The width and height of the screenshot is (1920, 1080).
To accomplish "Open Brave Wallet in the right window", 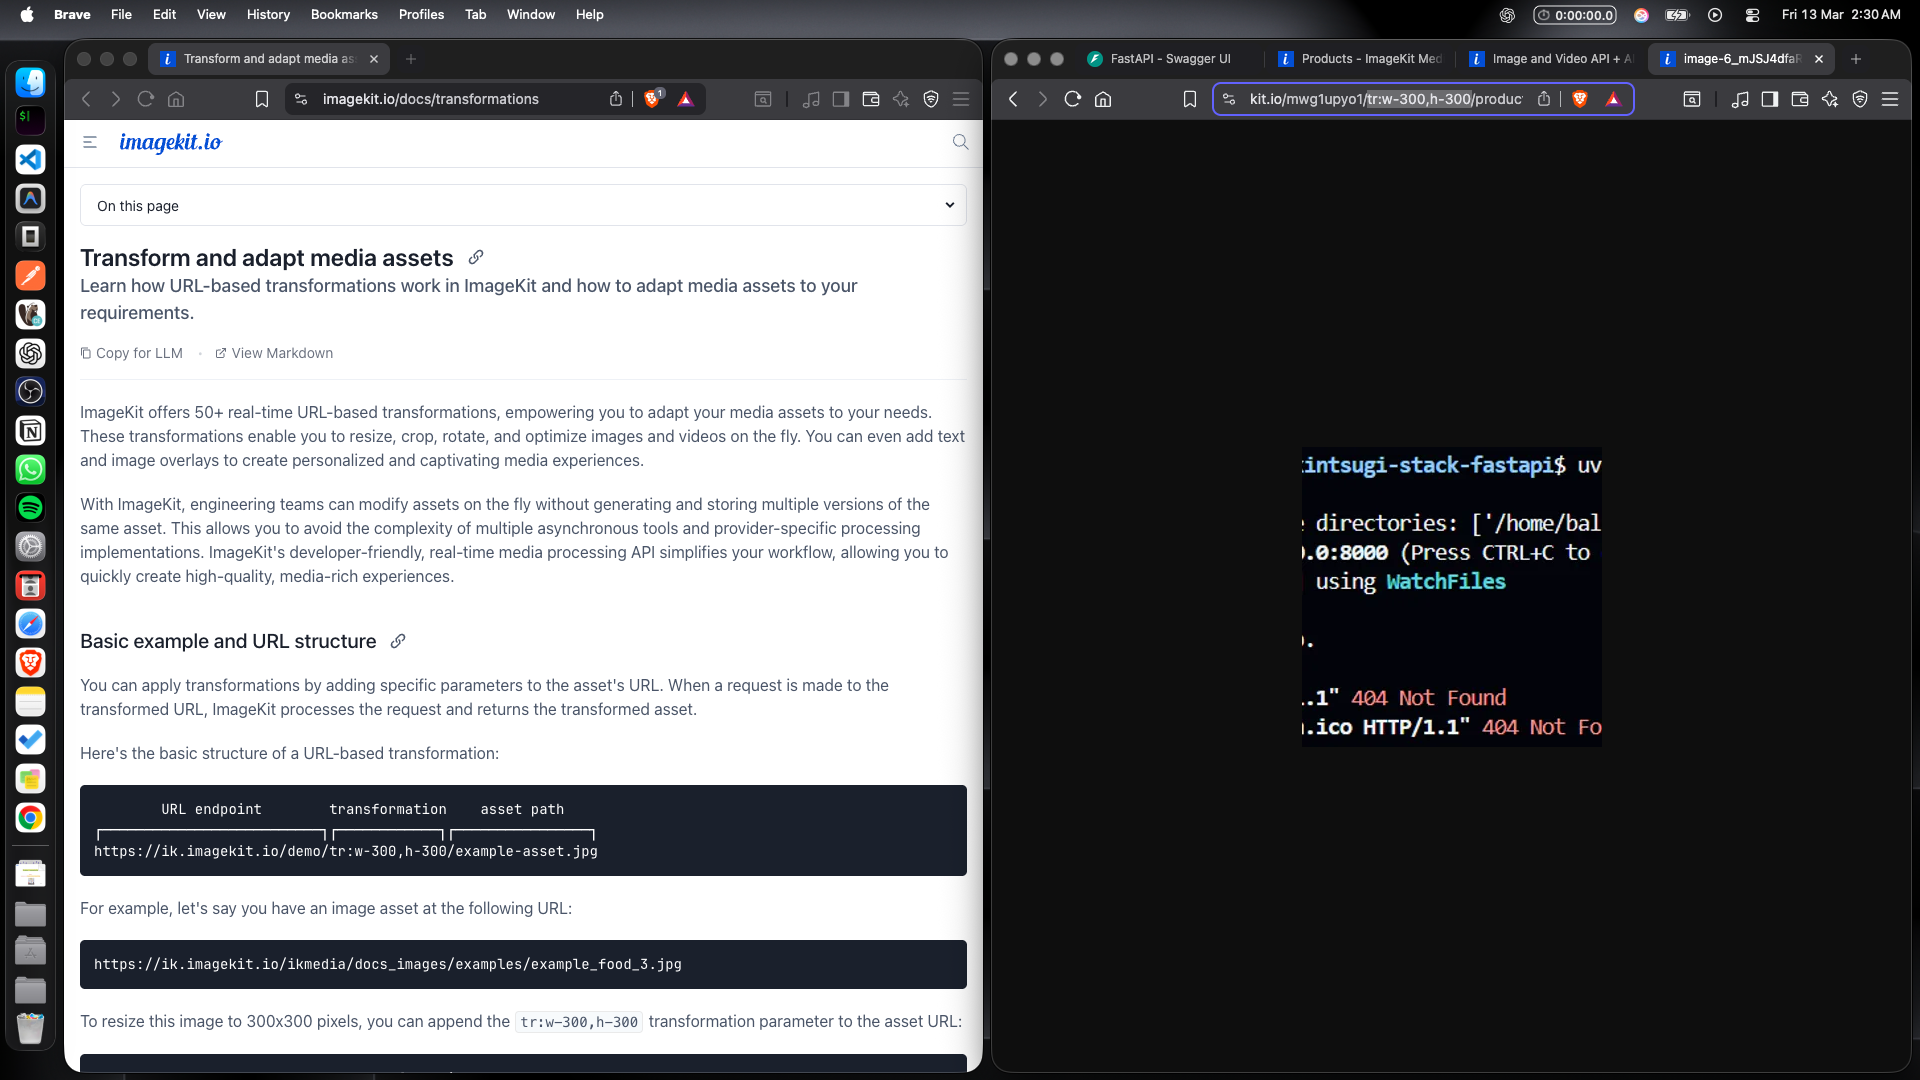I will 1800,99.
